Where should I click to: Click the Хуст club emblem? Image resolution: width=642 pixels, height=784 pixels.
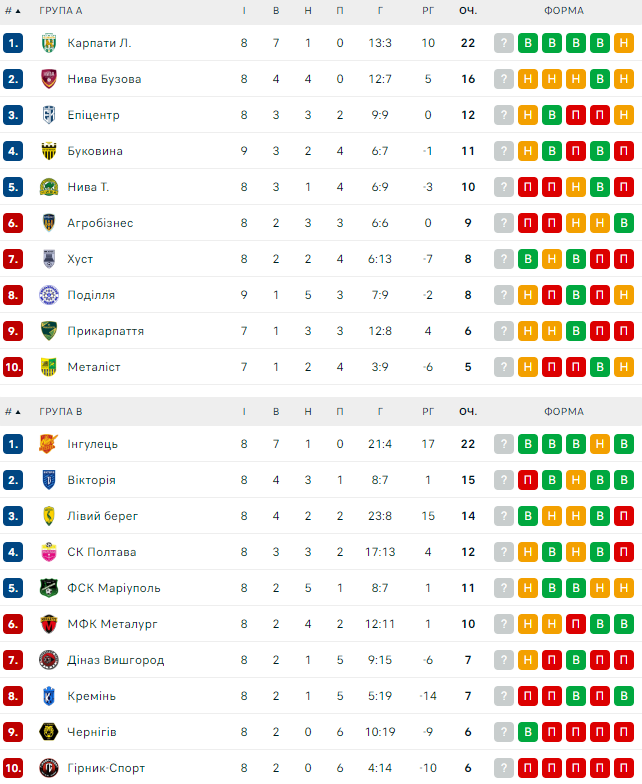click(x=49, y=259)
